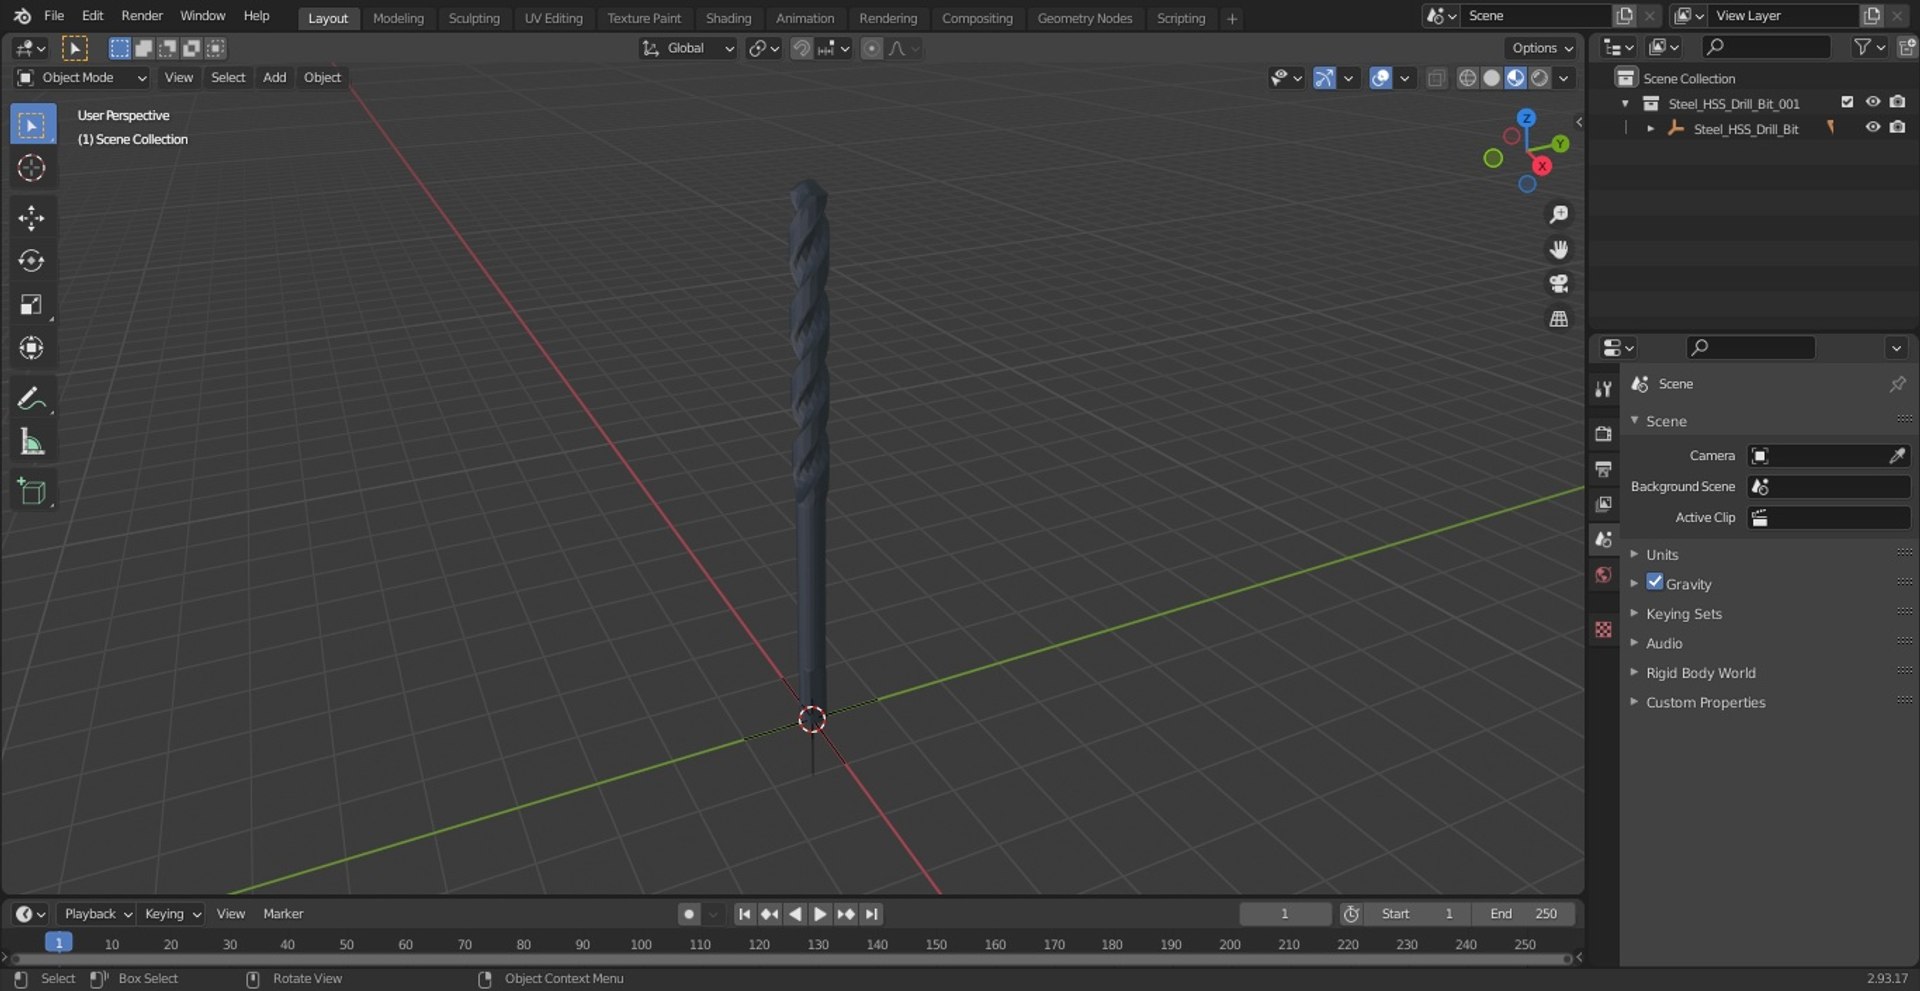Click the Blender logo menu icon
The height and width of the screenshot is (991, 1920).
tap(22, 16)
